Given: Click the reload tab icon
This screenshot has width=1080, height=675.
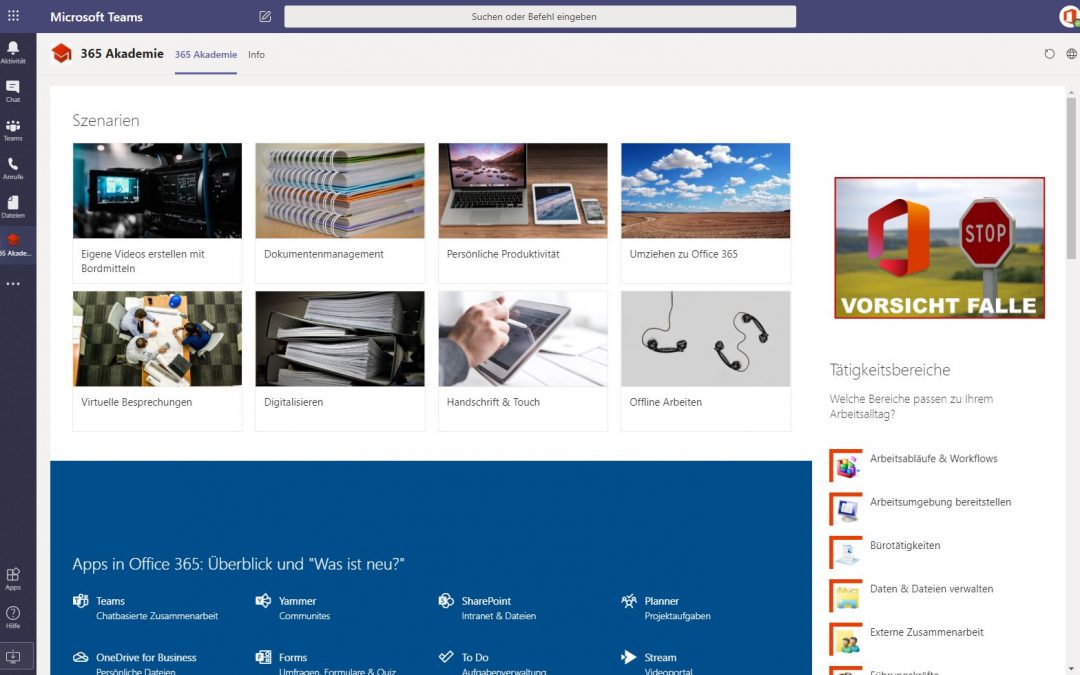Looking at the screenshot, I should [x=1049, y=54].
